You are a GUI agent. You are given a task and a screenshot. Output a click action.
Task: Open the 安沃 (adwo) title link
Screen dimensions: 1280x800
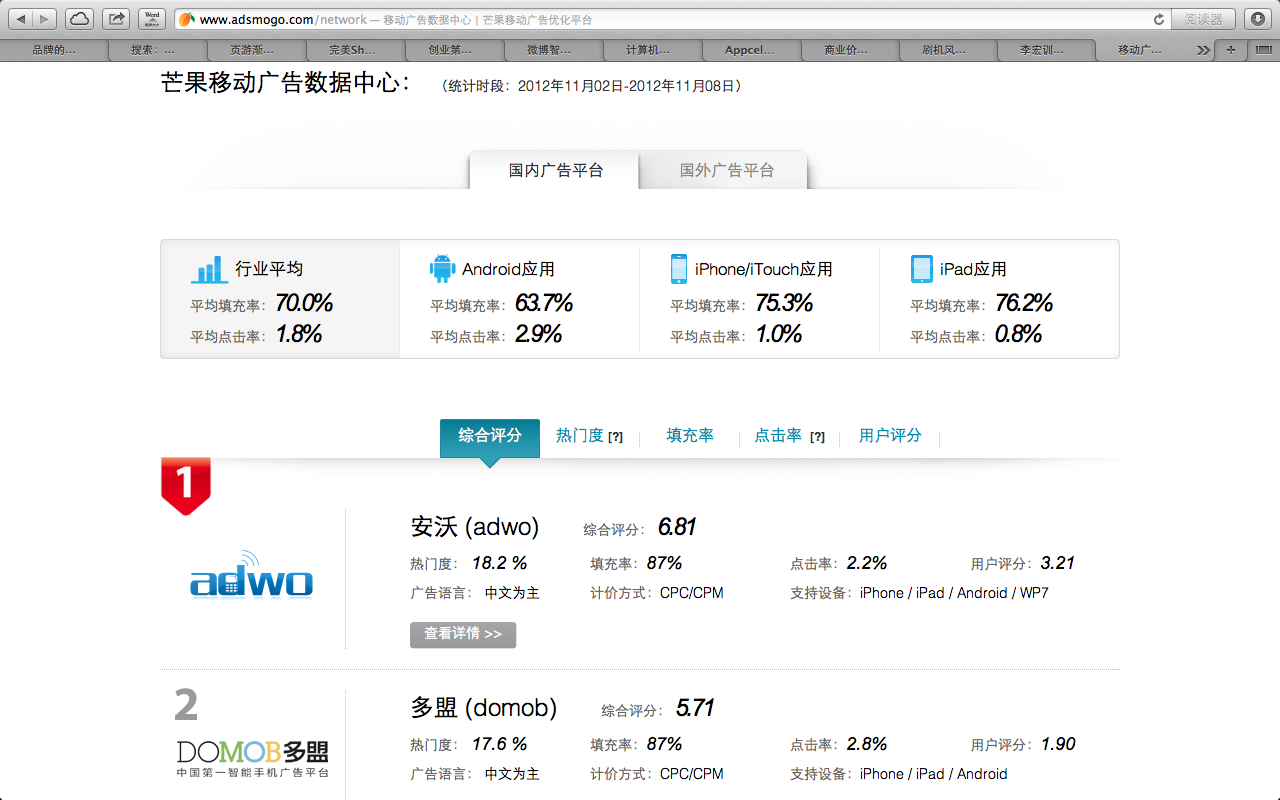pos(475,527)
